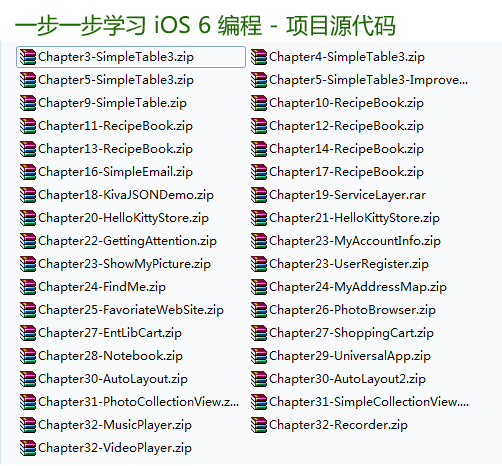This screenshot has width=502, height=466.
Task: Click the archive icon of Chapter17-RecipeBook.zip
Action: 259,172
